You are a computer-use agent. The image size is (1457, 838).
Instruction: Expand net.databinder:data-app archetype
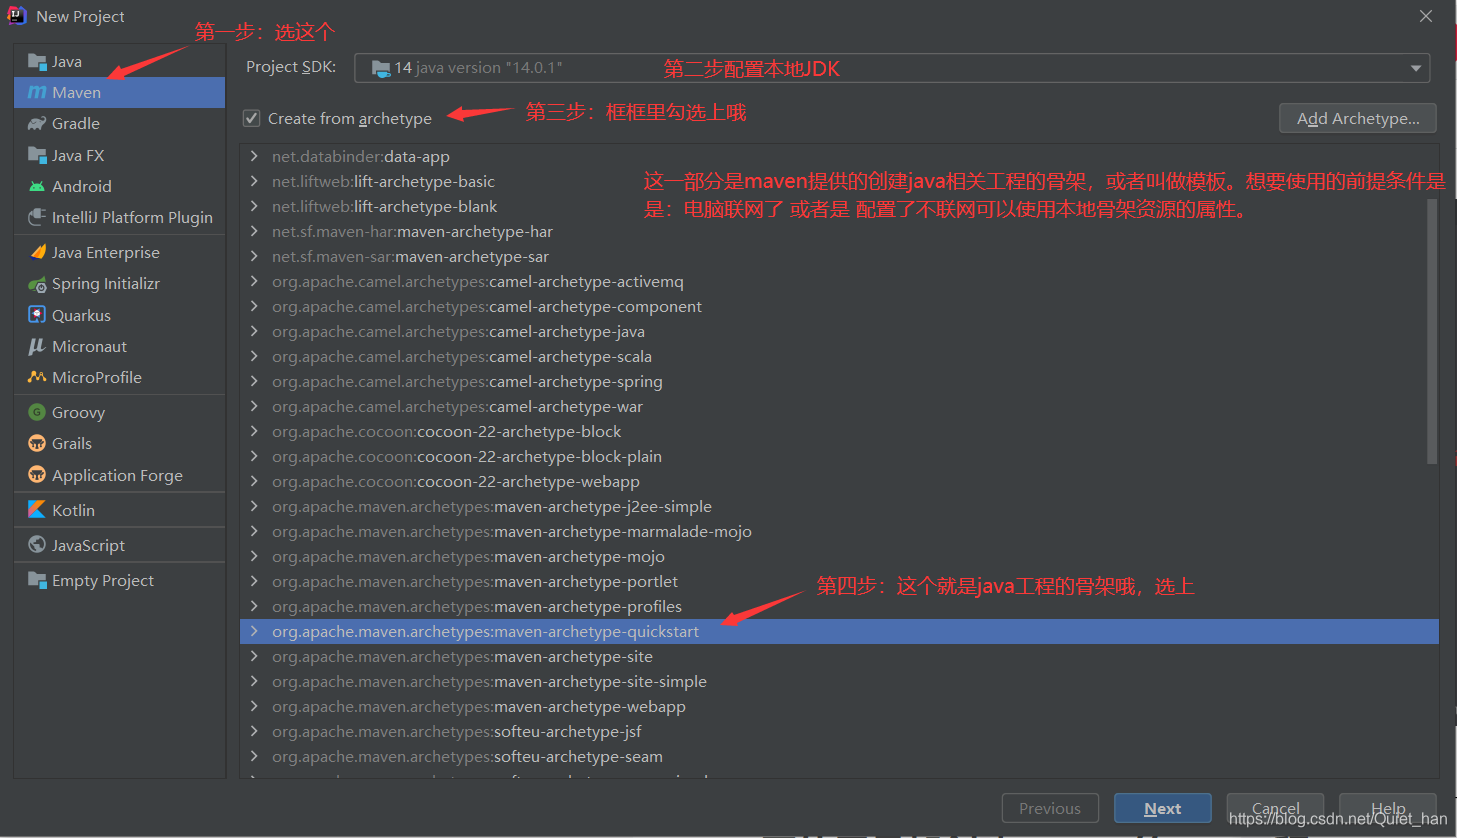click(x=254, y=156)
